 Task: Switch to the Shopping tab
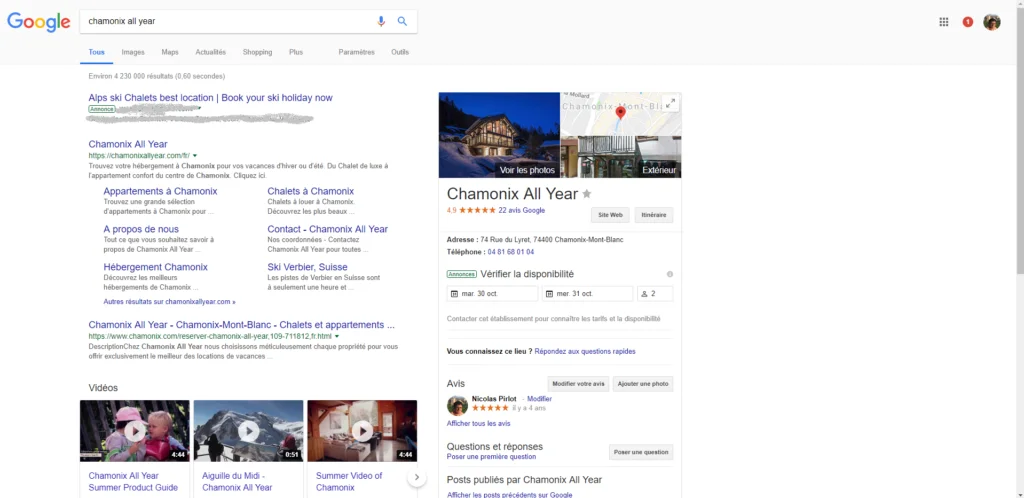257,52
